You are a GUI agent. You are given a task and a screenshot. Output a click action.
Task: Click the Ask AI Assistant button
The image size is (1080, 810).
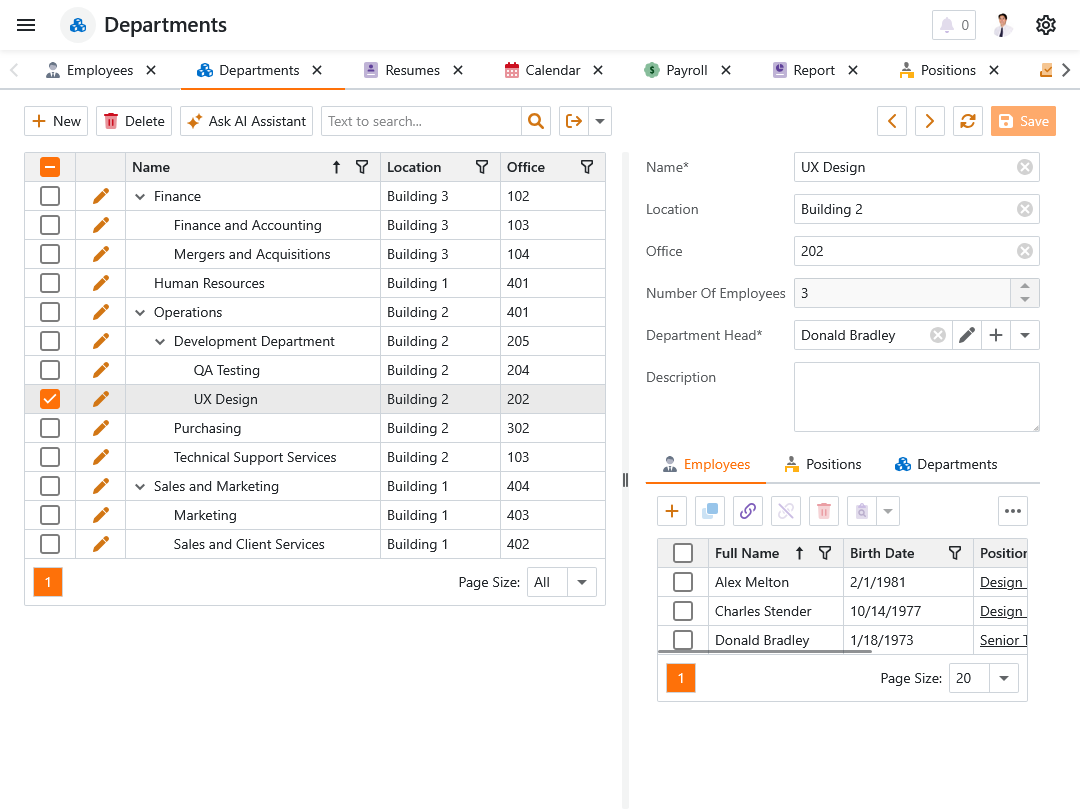click(x=246, y=121)
